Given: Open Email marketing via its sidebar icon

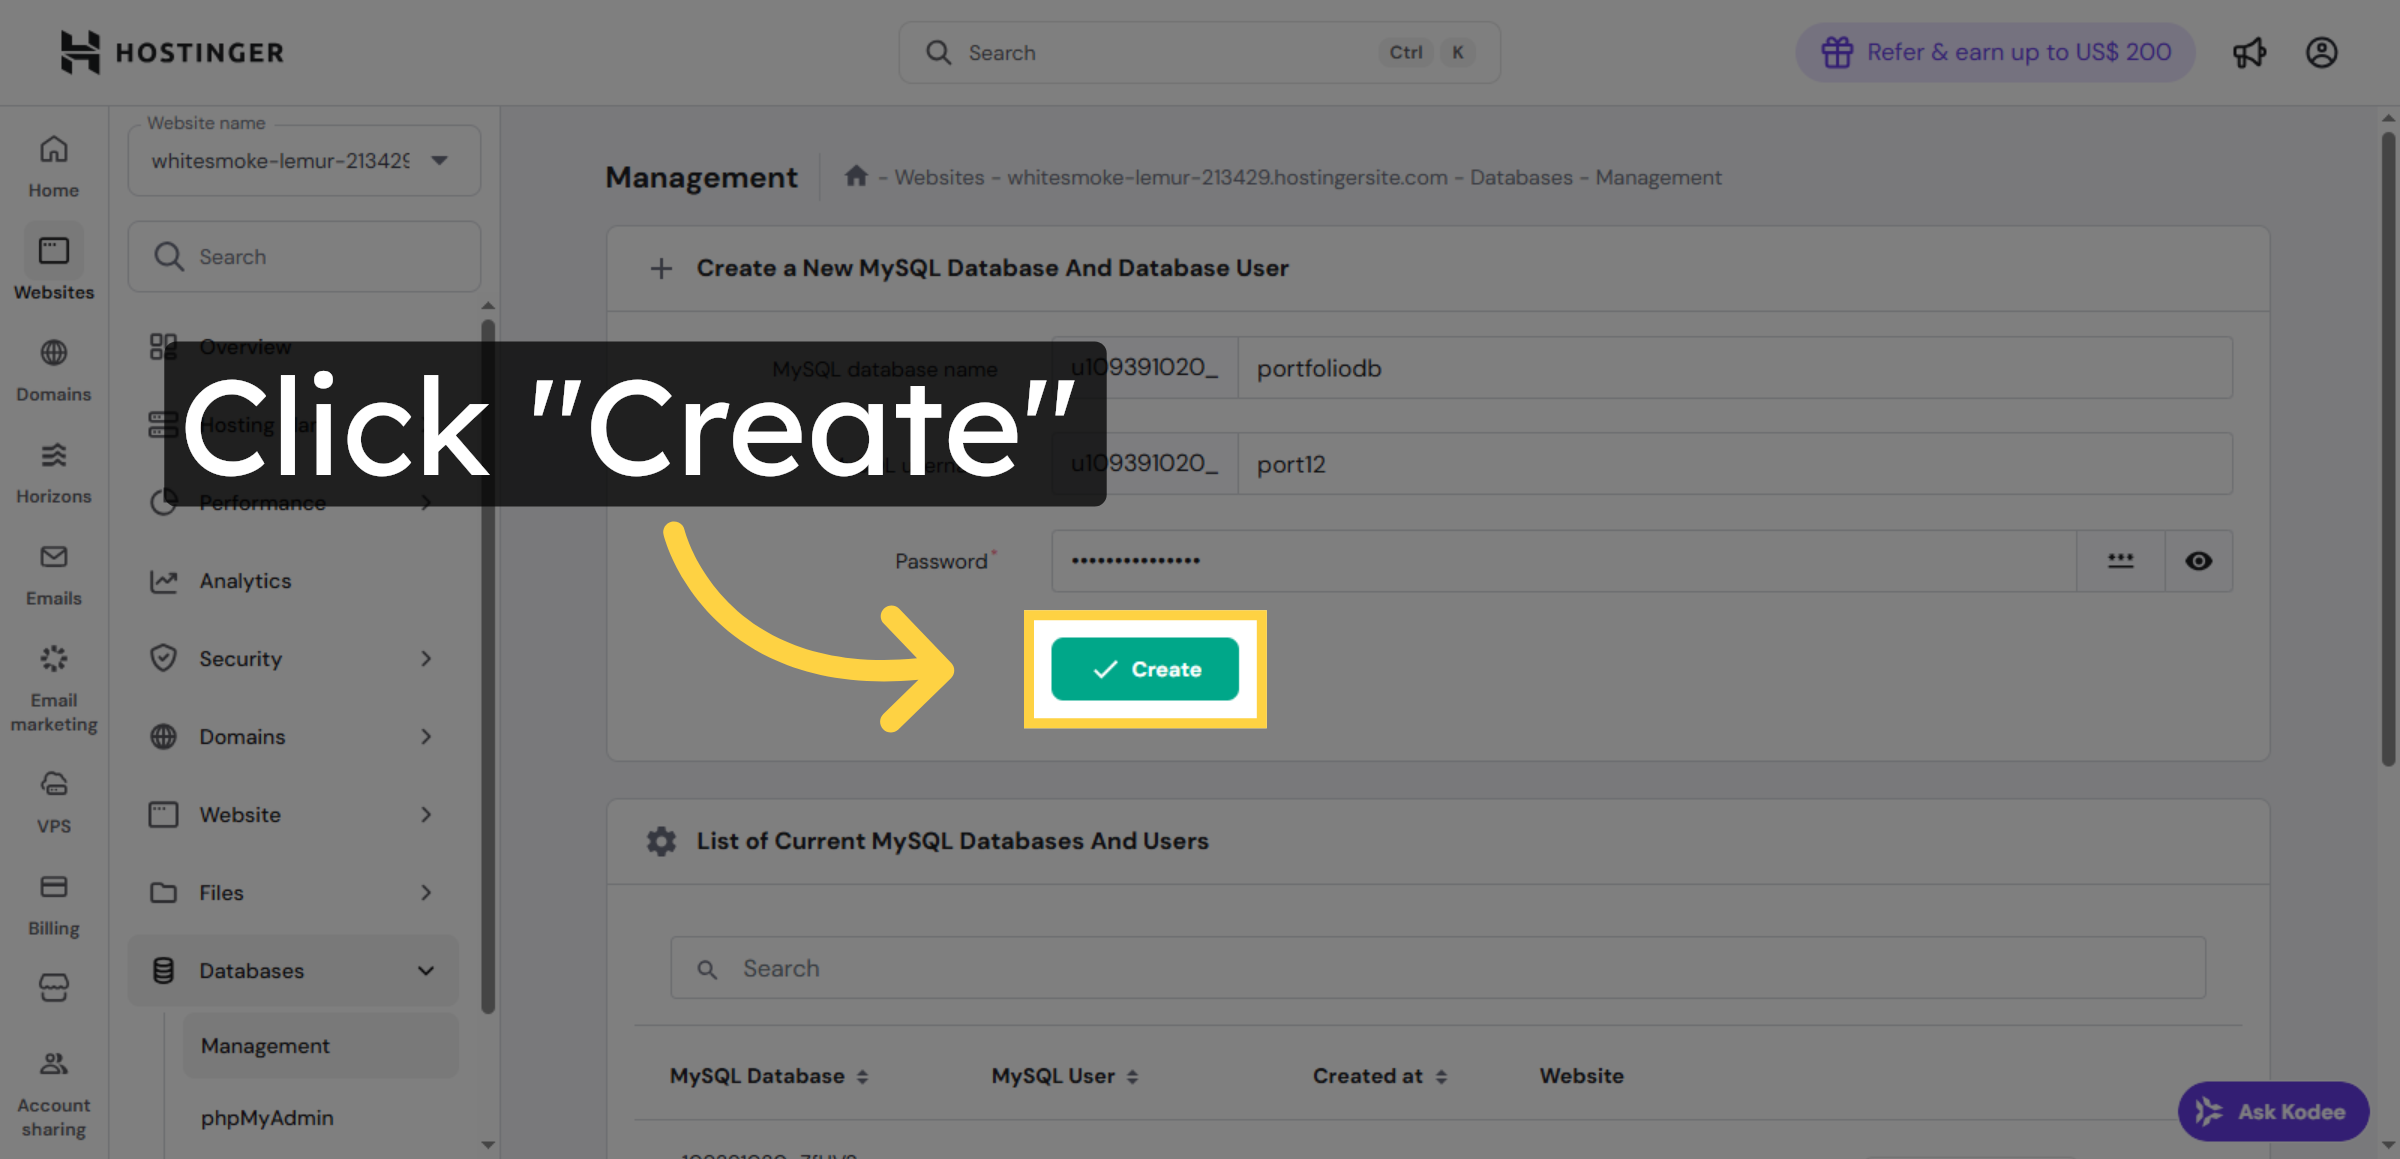Looking at the screenshot, I should [53, 657].
